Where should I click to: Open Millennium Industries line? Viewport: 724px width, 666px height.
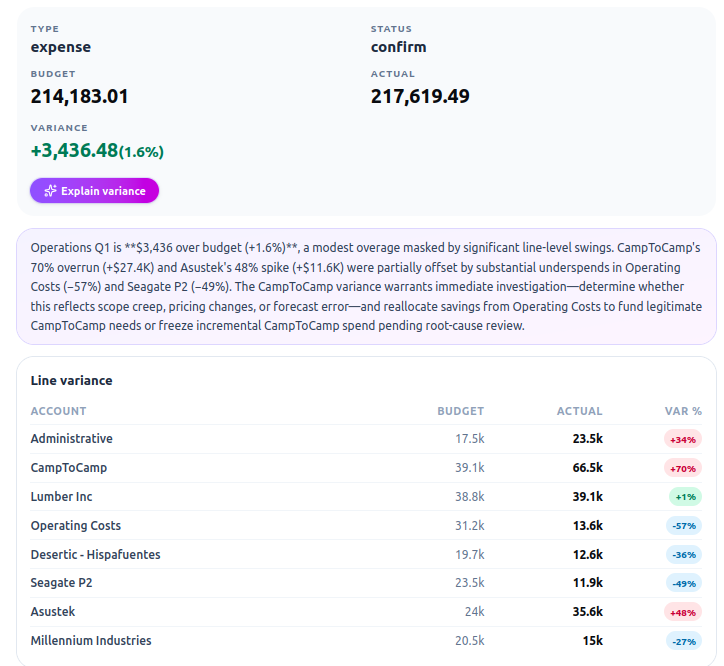[366, 641]
